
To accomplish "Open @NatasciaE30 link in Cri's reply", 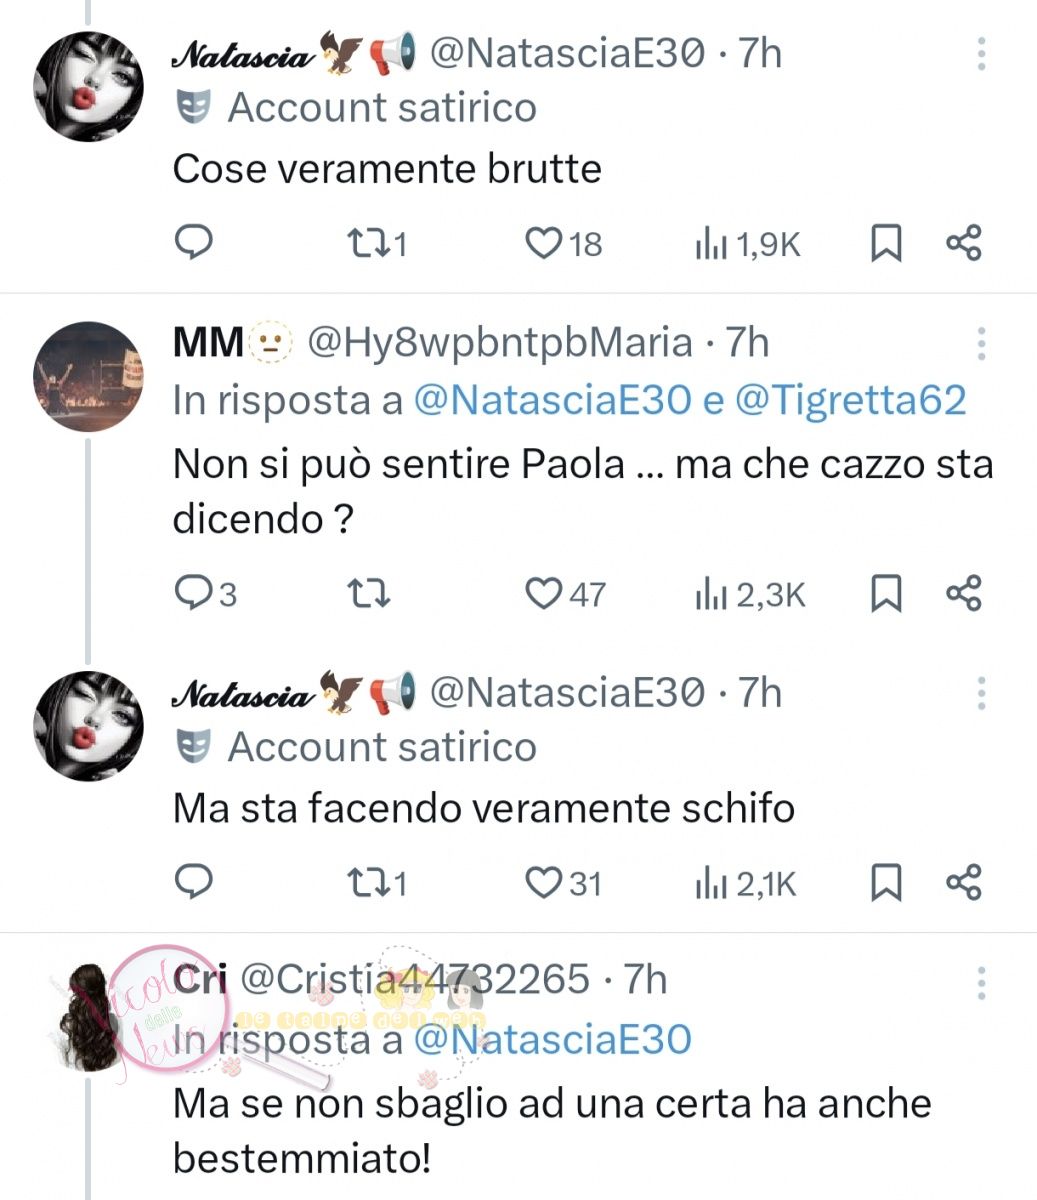I will (x=552, y=1040).
